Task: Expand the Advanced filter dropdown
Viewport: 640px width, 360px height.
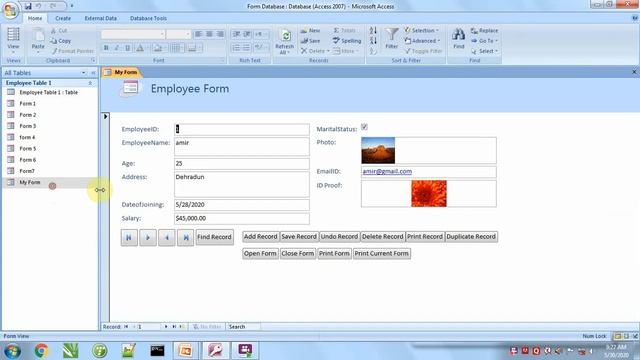Action: [422, 41]
